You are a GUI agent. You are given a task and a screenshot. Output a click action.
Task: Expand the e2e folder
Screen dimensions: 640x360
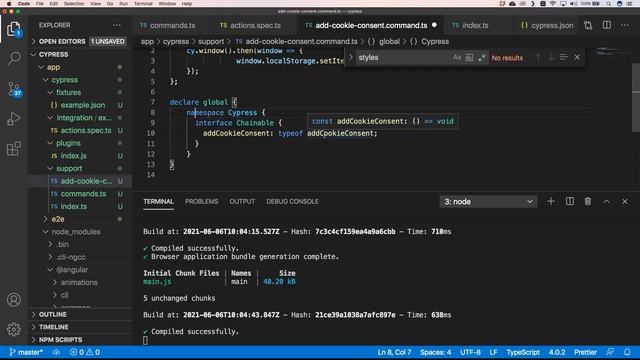[80, 219]
